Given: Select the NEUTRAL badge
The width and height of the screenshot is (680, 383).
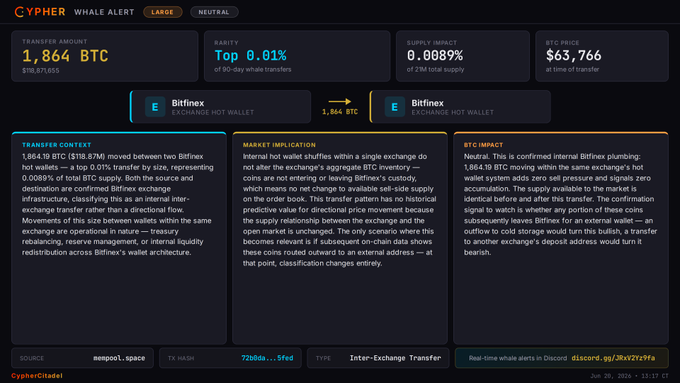Looking at the screenshot, I should tap(214, 12).
